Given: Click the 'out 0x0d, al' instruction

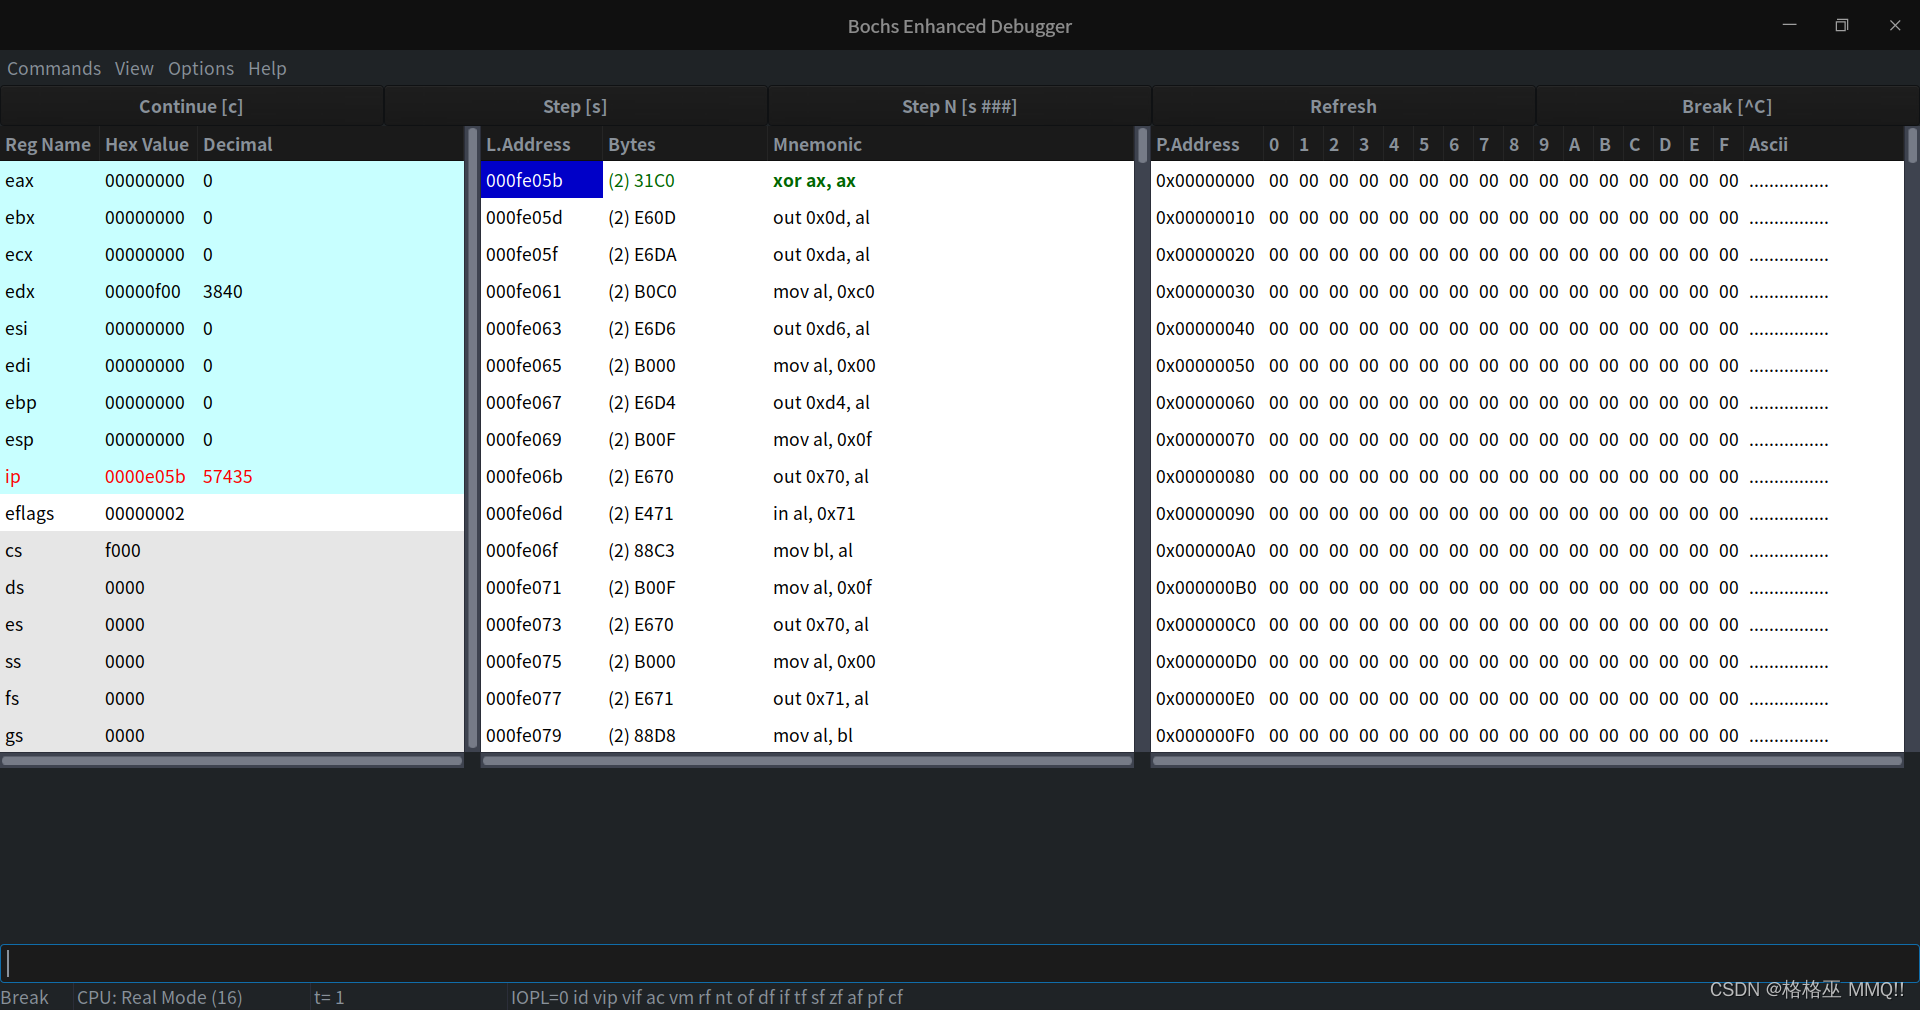Looking at the screenshot, I should pos(821,217).
